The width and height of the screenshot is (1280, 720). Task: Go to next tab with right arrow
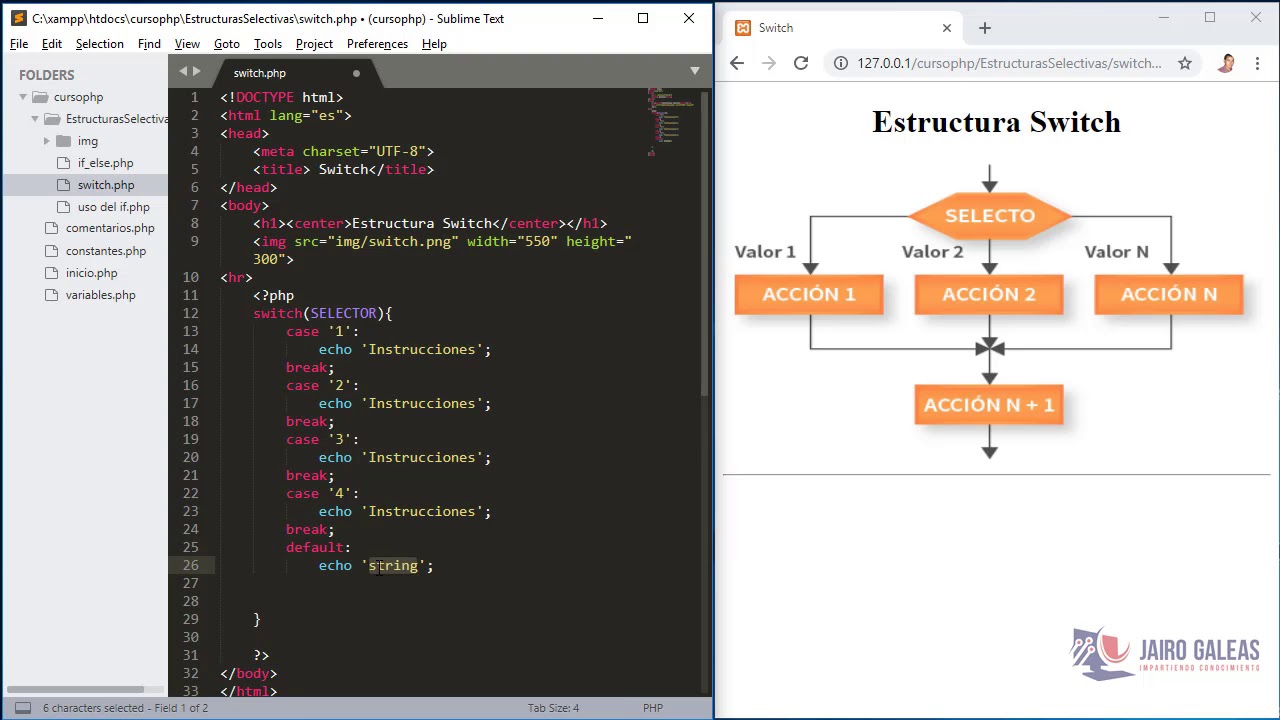(x=196, y=71)
